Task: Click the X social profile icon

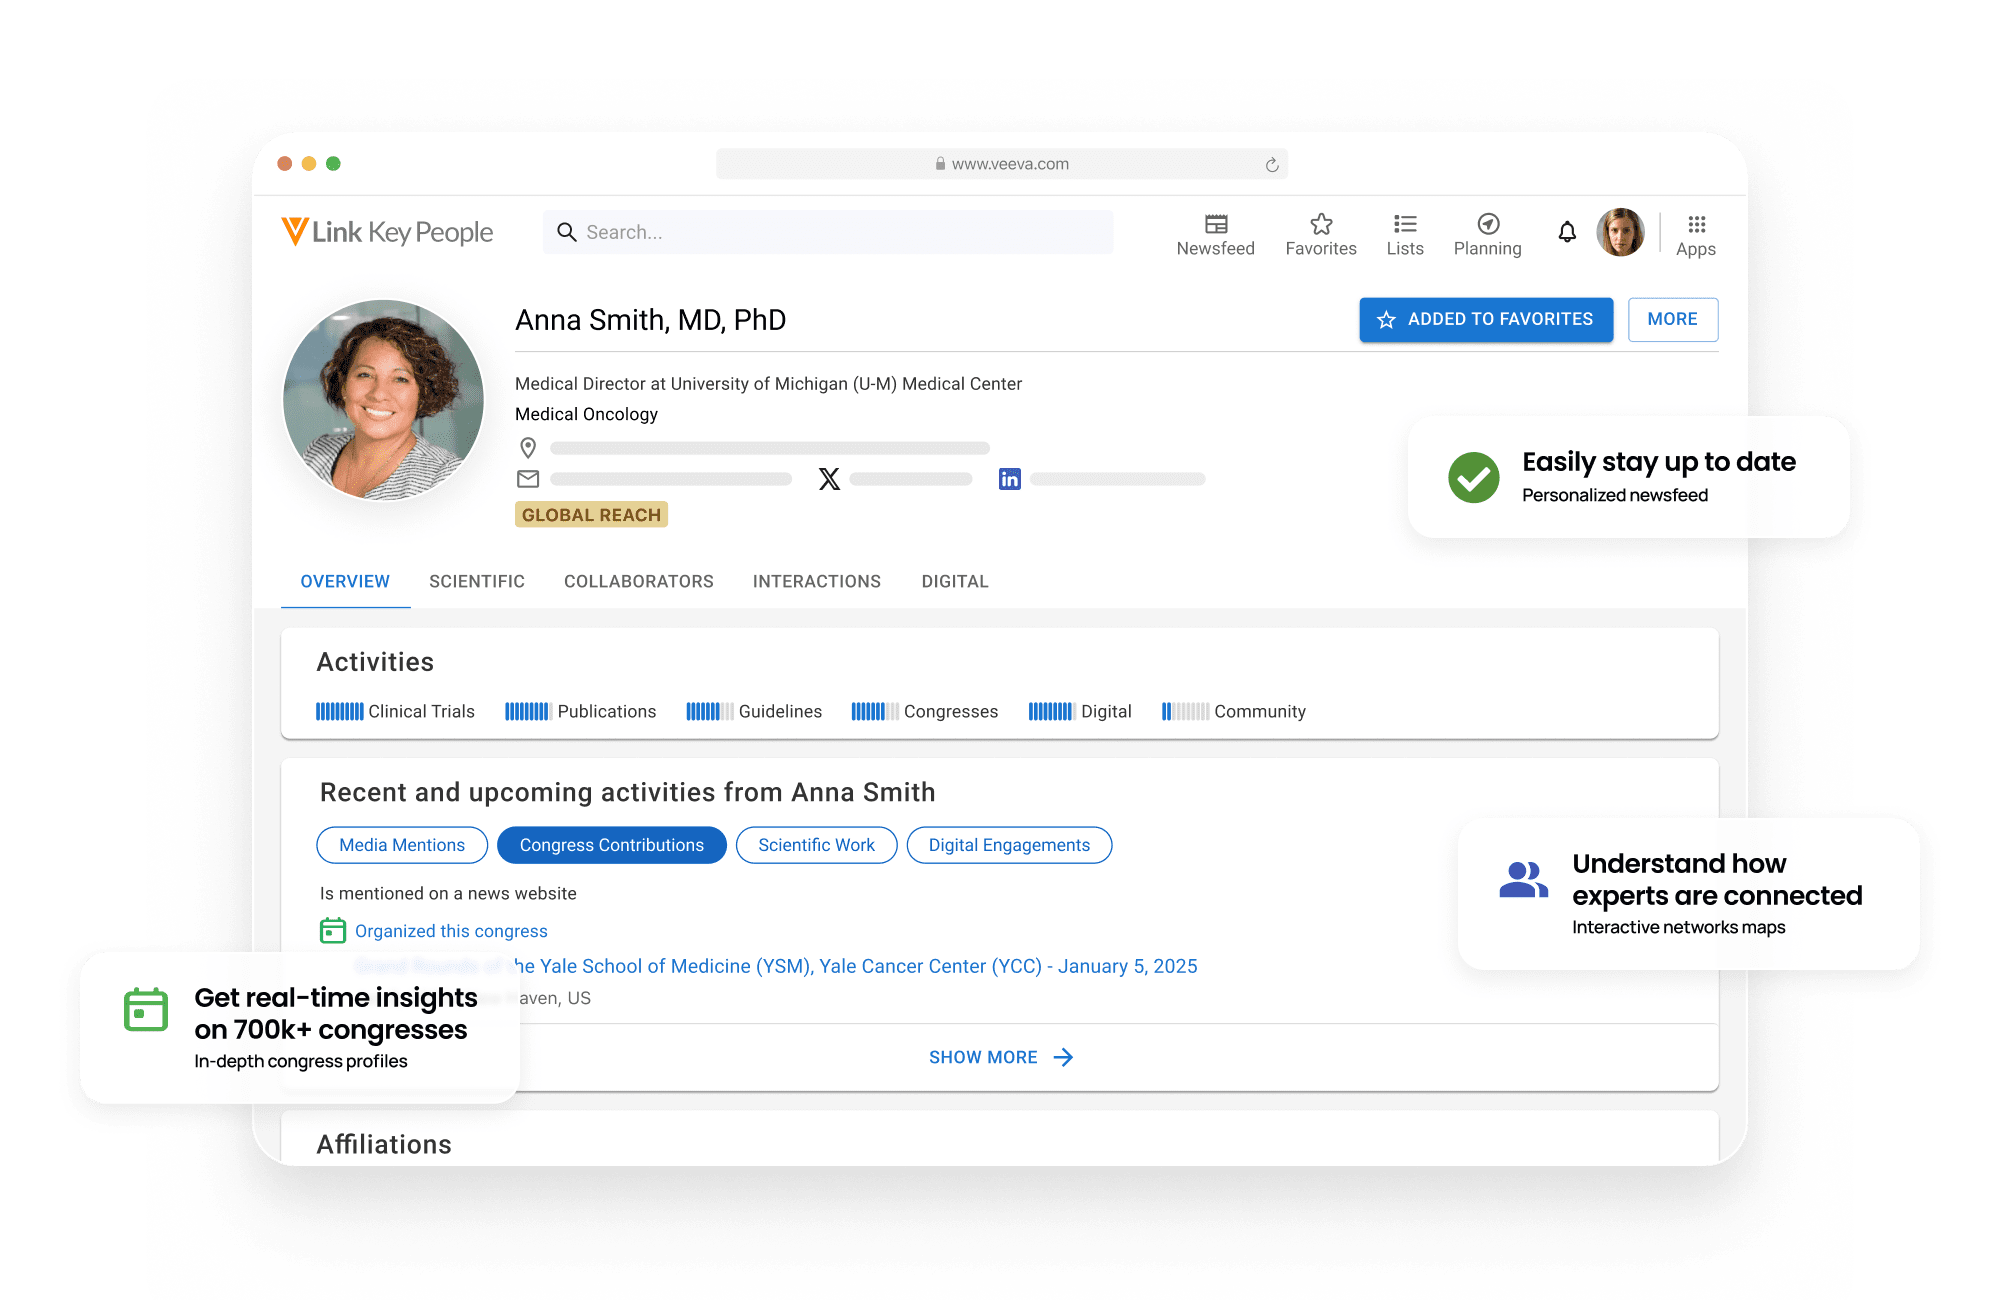Action: pyautogui.click(x=829, y=479)
